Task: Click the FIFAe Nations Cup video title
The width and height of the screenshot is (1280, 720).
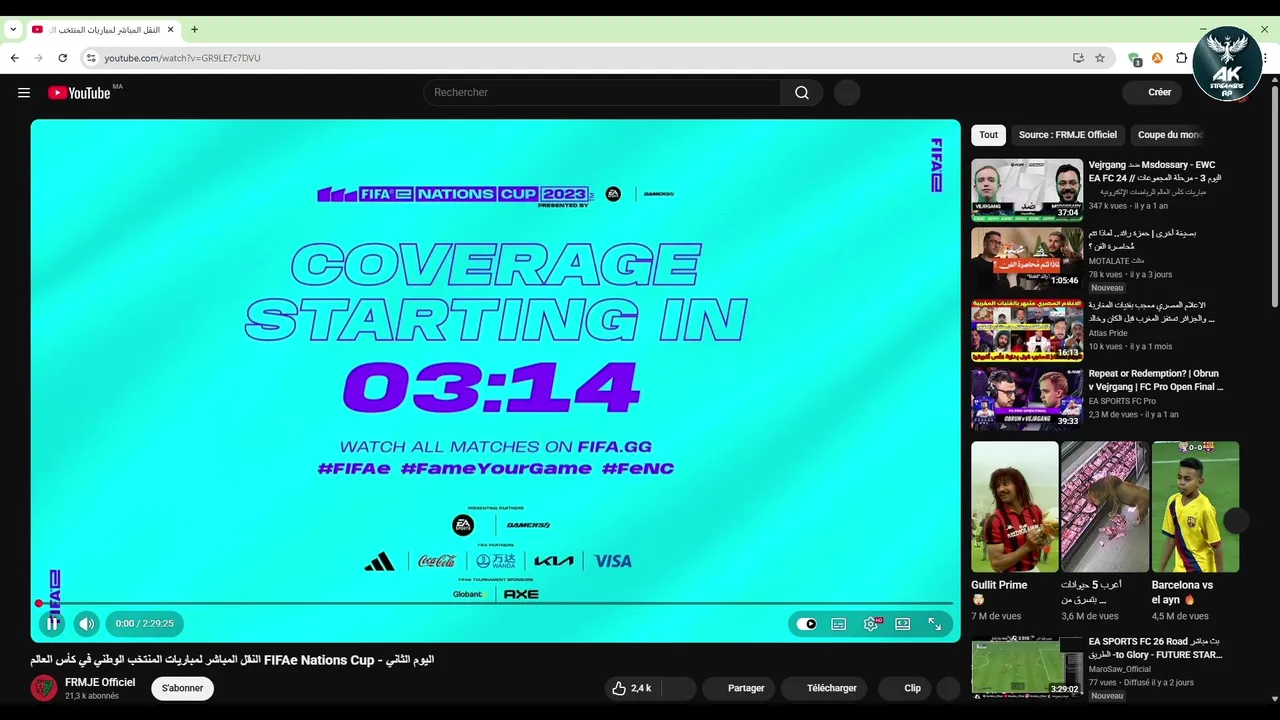Action: 232,660
